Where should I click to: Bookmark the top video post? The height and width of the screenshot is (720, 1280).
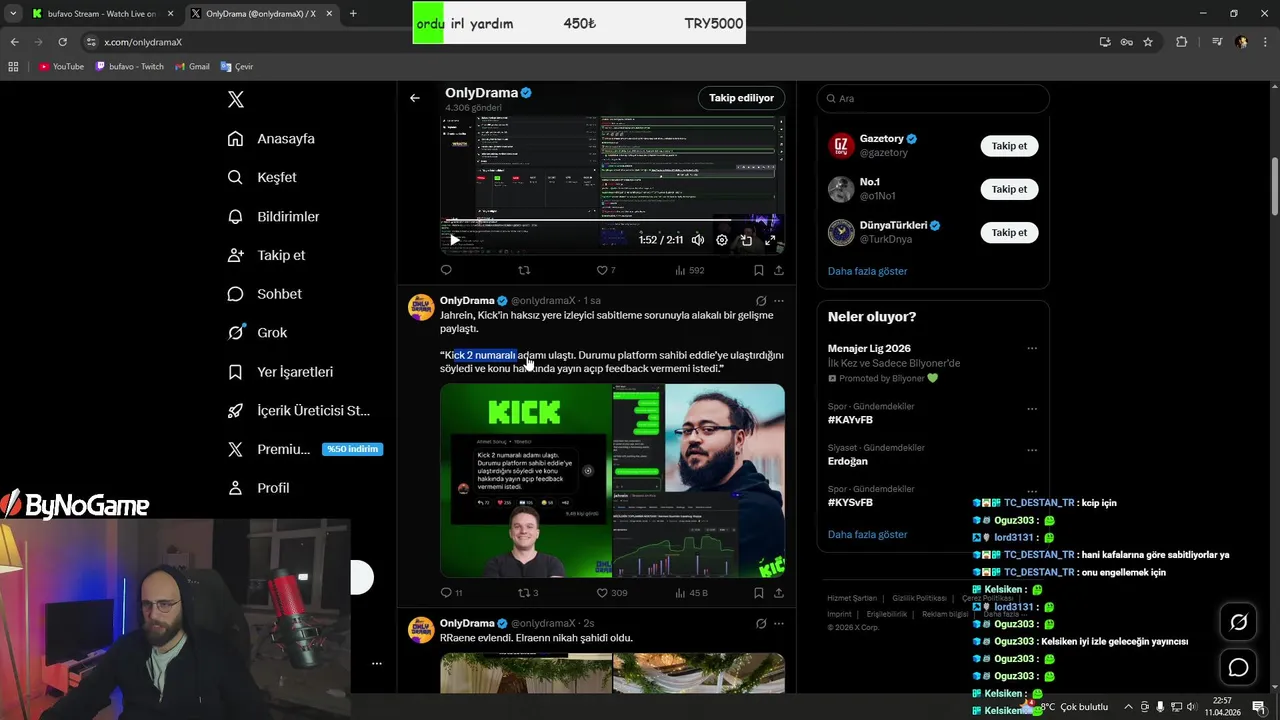pos(759,270)
